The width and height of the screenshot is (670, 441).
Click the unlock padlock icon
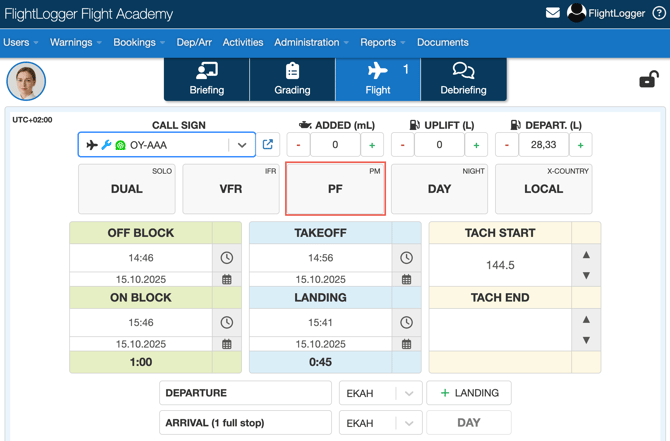point(648,80)
